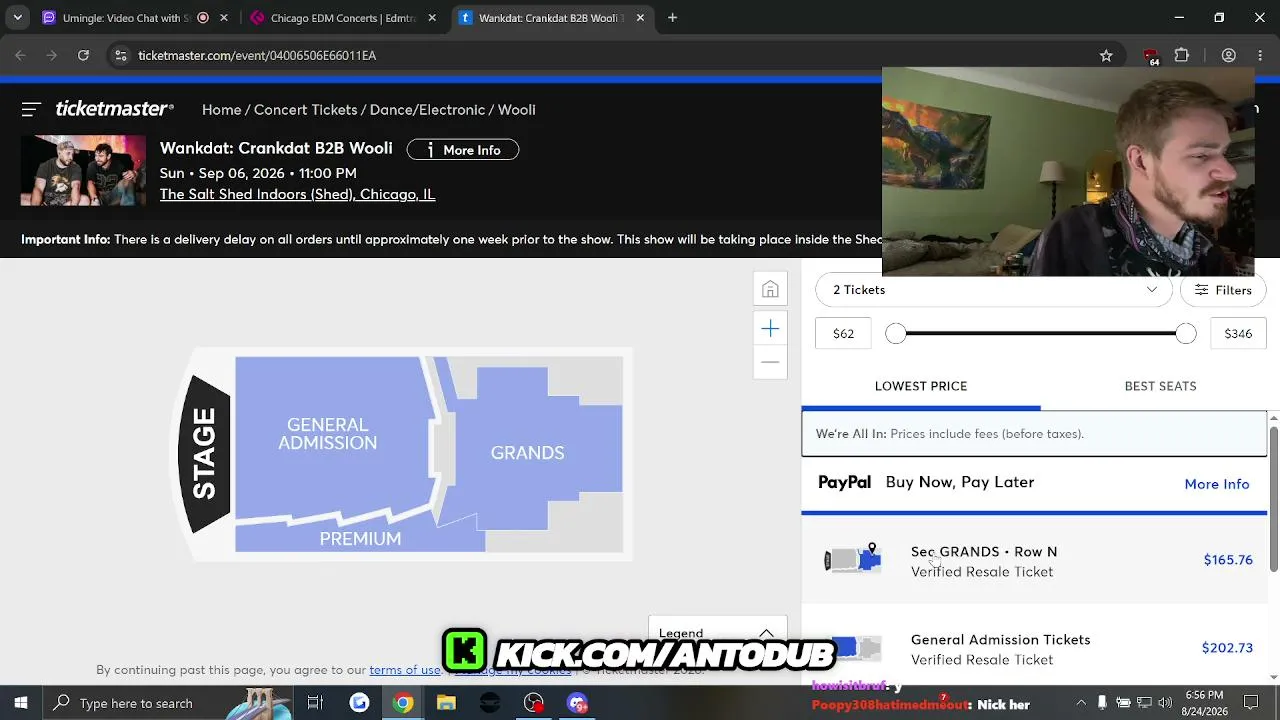
Task: Open the Concert Tickets breadcrumb
Action: pos(306,110)
